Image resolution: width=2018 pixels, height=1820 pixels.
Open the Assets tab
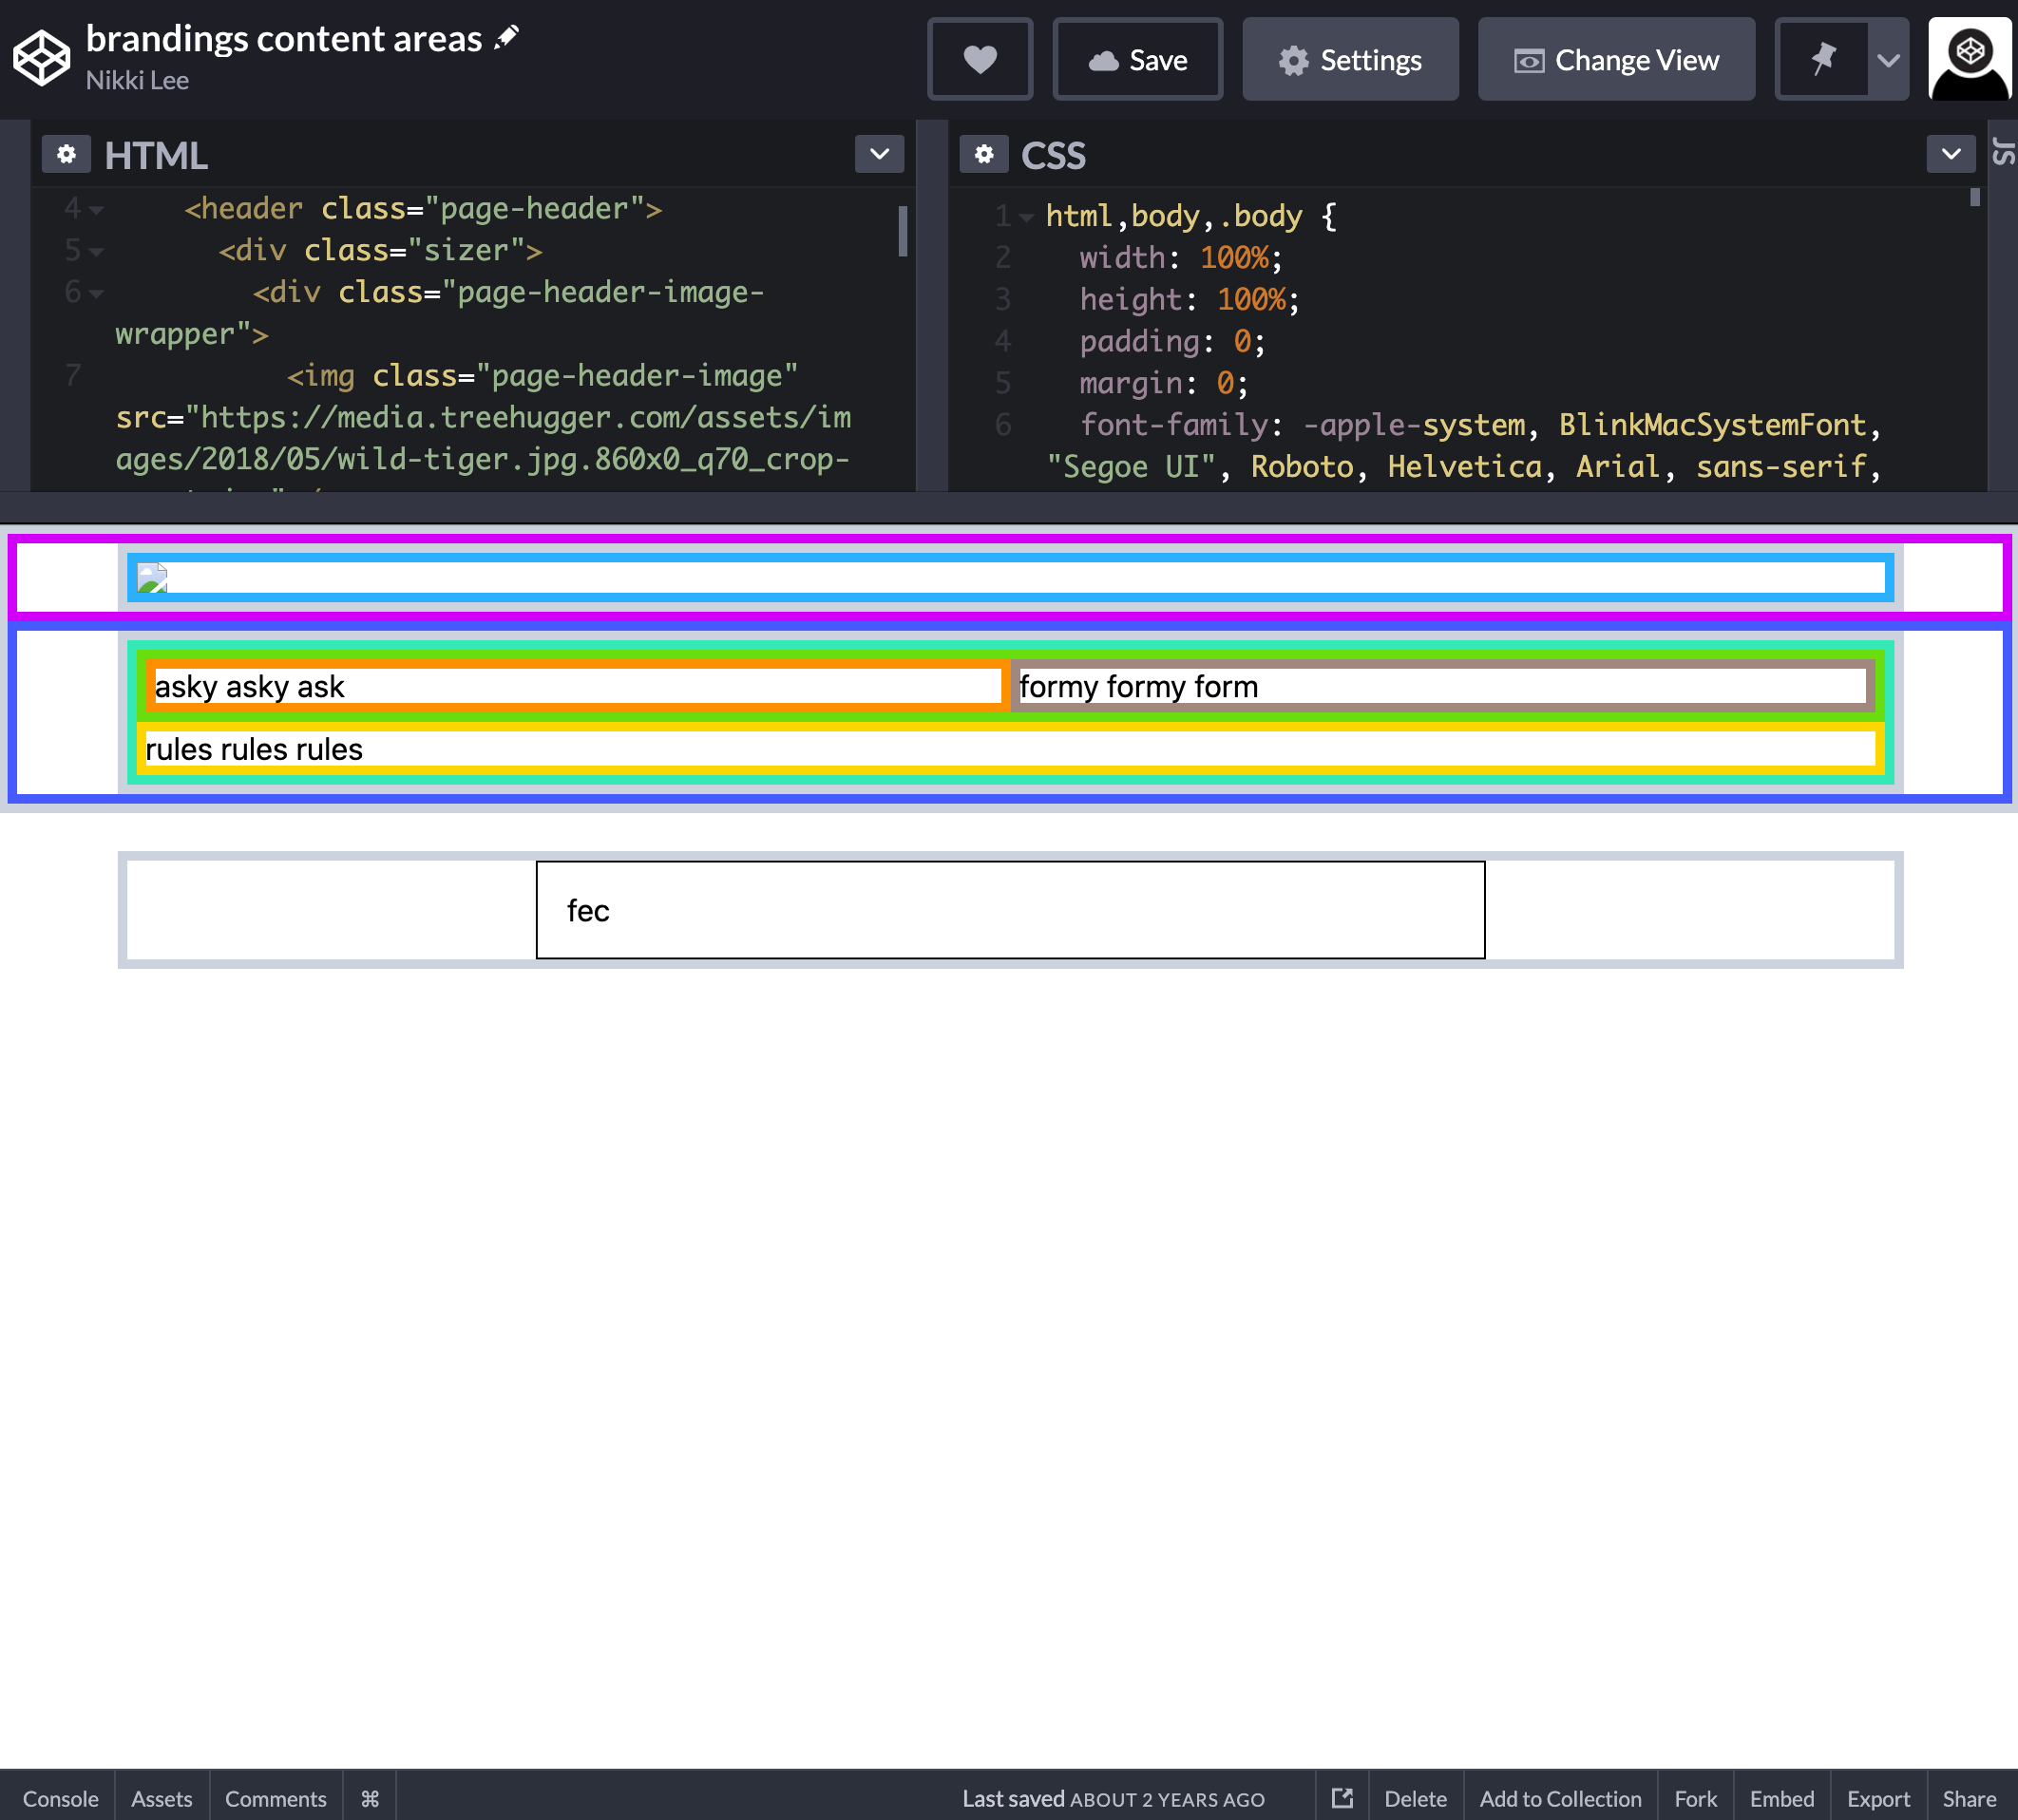[161, 1799]
